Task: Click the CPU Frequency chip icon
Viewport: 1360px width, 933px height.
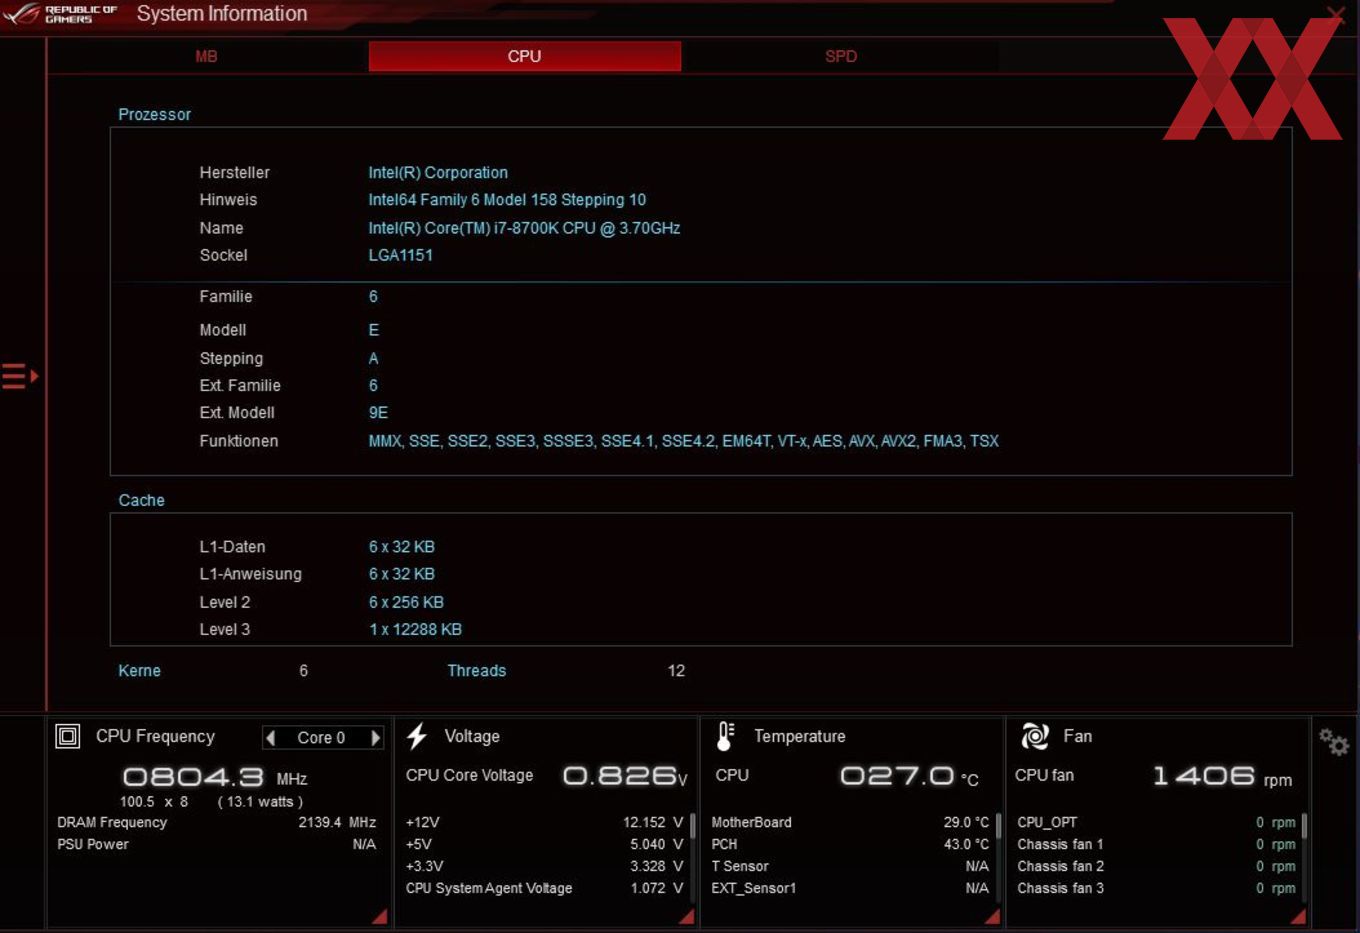Action: point(67,737)
